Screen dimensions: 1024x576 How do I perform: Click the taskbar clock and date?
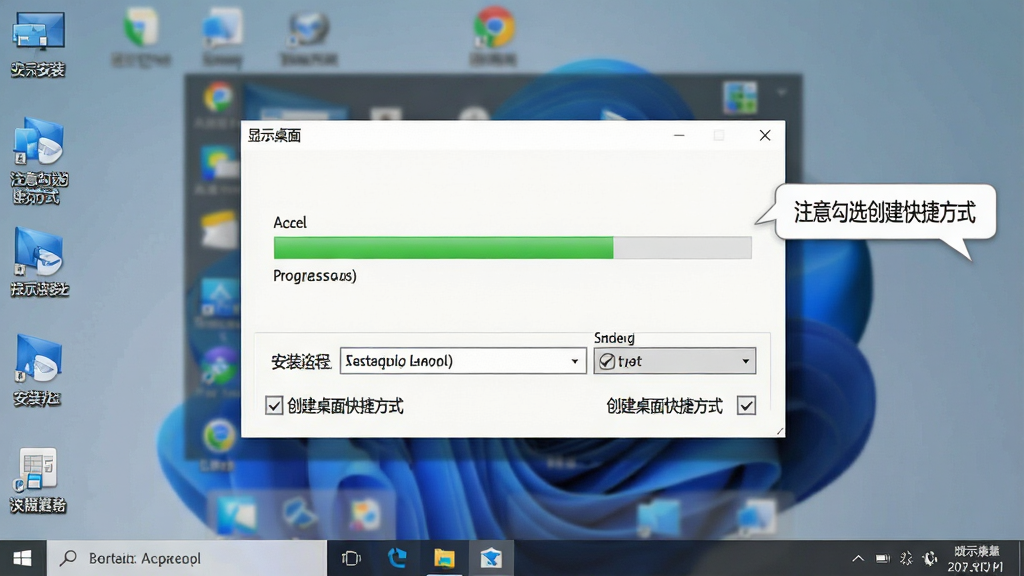pyautogui.click(x=976, y=559)
